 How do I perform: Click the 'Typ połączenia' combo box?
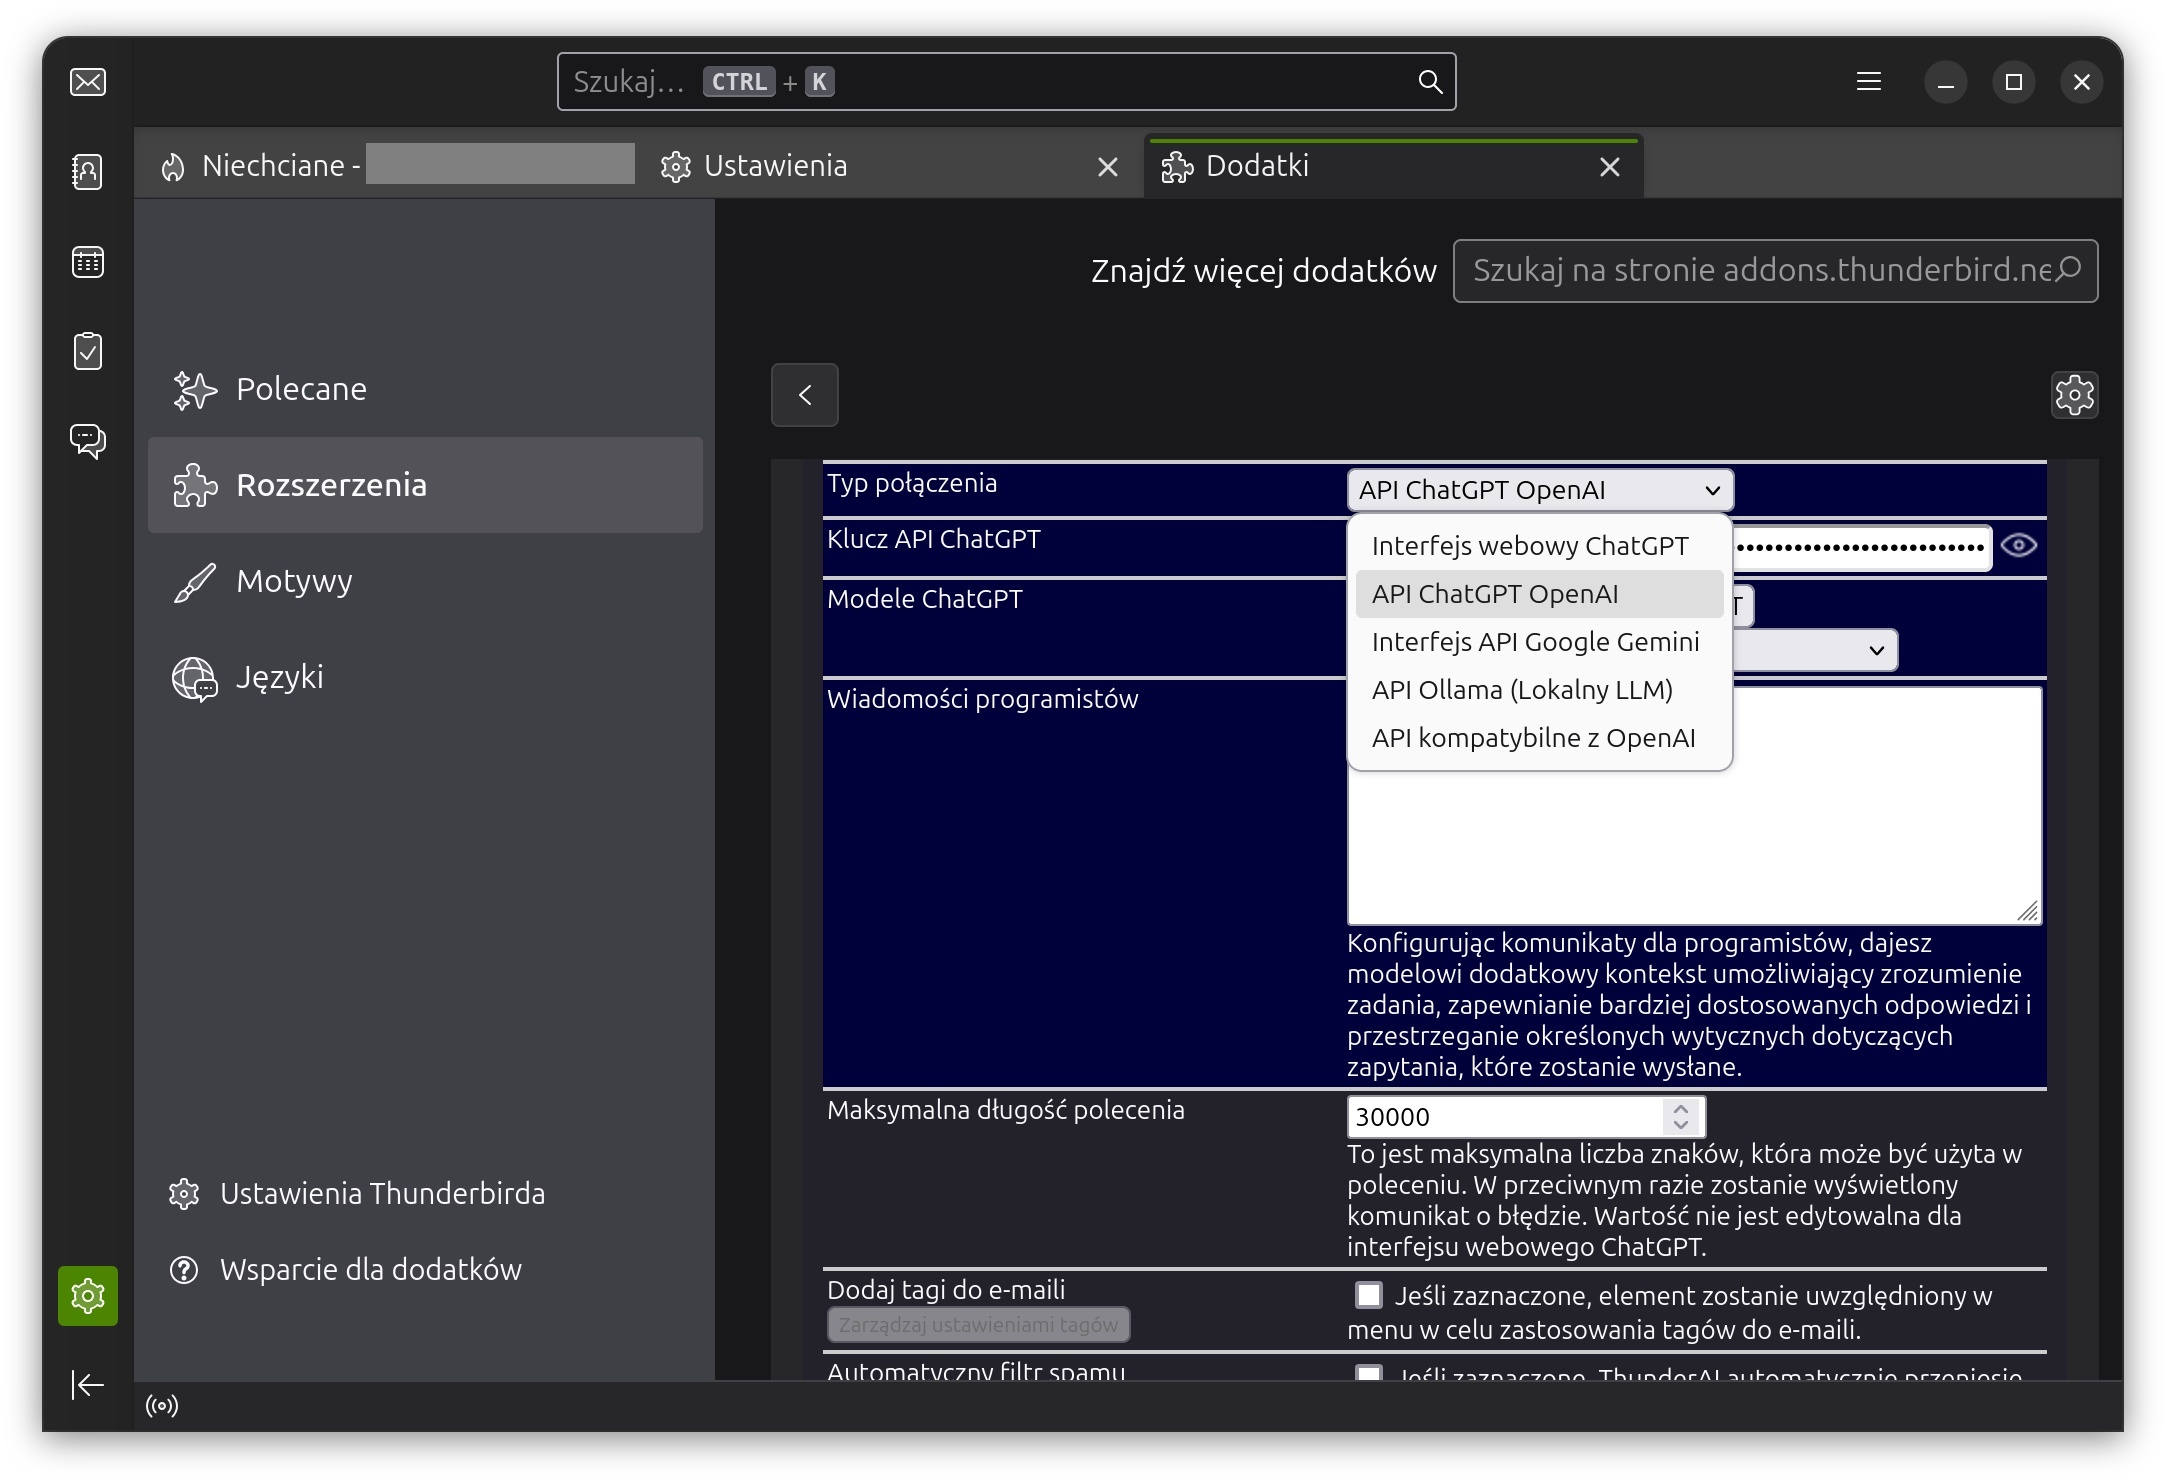pos(1539,490)
